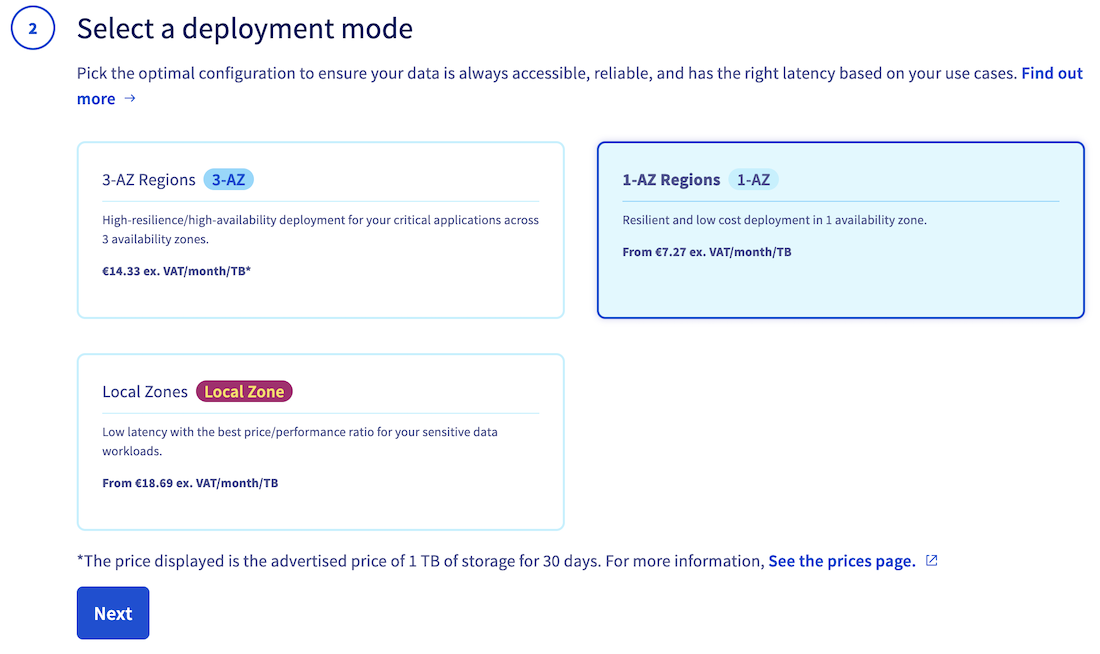The height and width of the screenshot is (654, 1100).
Task: Click the Select a deployment mode heading
Action: 245,28
